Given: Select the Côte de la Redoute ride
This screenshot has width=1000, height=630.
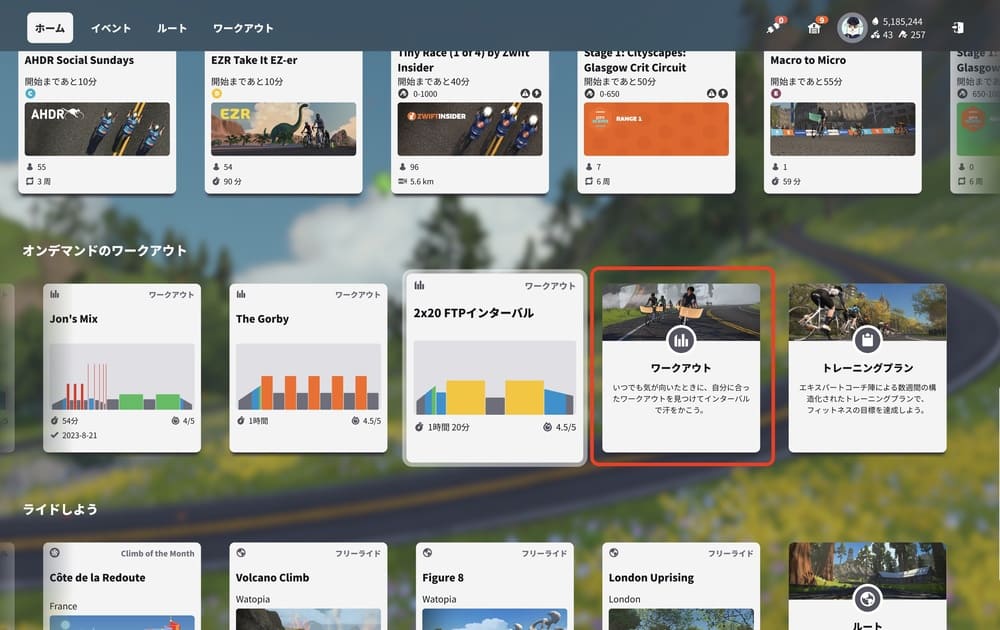Looking at the screenshot, I should (122, 586).
